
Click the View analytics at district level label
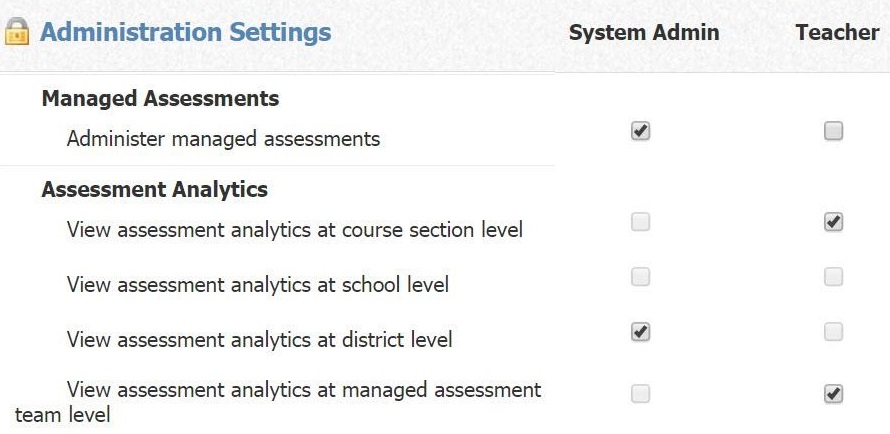coord(259,340)
